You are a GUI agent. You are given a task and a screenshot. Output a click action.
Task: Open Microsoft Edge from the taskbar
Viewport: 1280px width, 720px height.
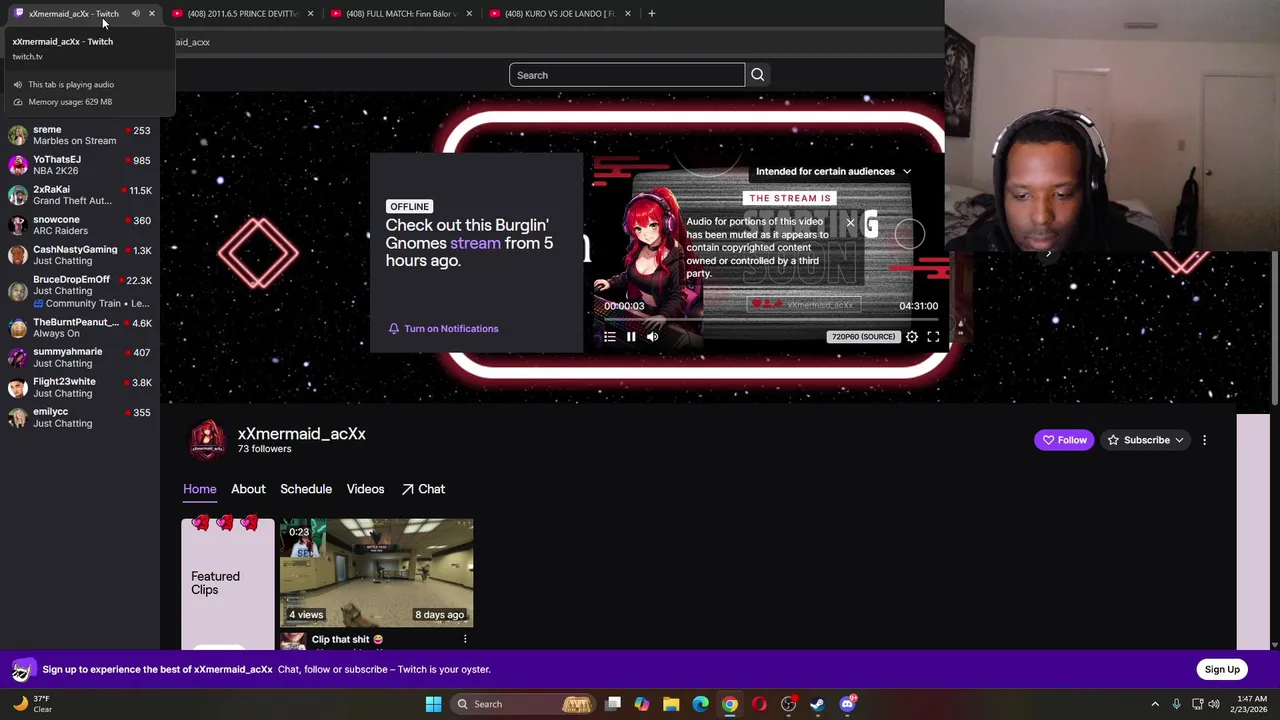pyautogui.click(x=700, y=704)
